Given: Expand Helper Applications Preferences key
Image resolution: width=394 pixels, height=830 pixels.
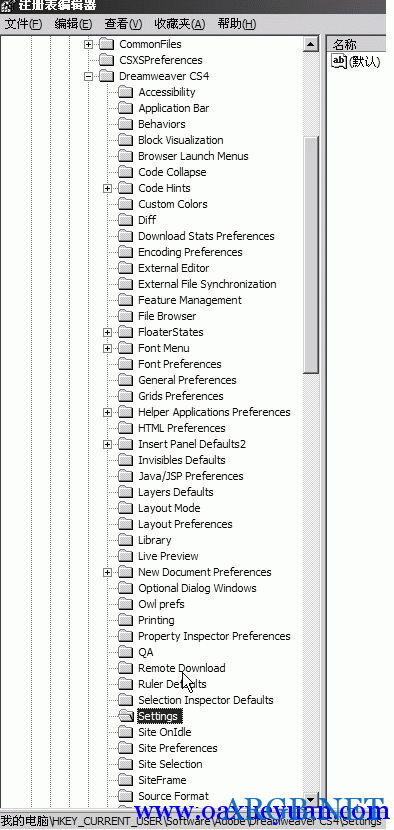Looking at the screenshot, I should coord(108,412).
